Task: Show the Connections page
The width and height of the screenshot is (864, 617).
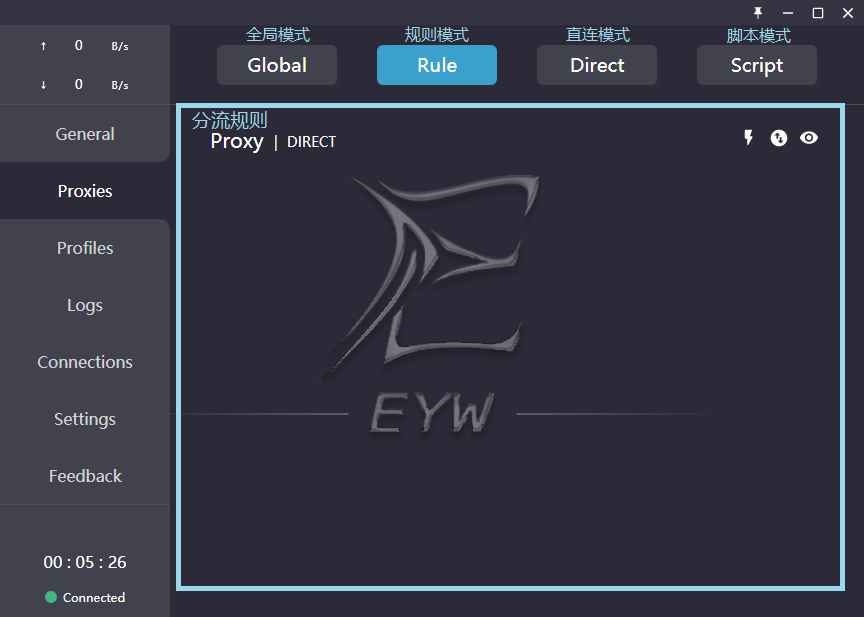Action: pos(85,362)
